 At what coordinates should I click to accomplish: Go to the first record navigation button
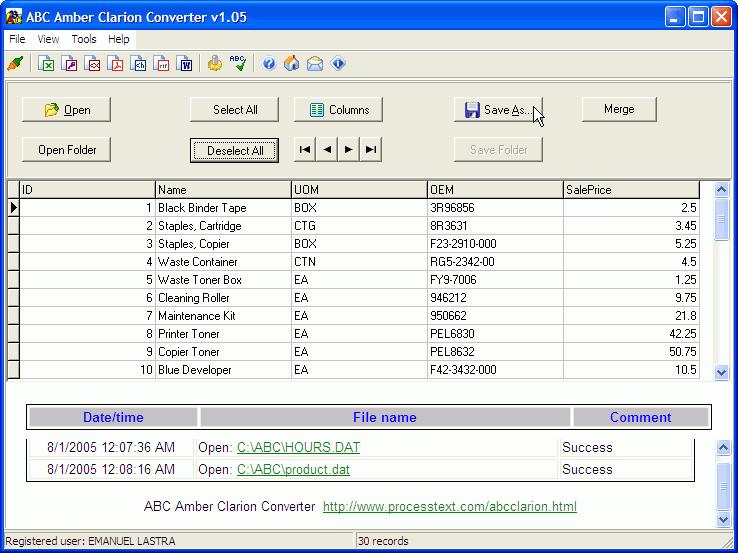pos(305,150)
